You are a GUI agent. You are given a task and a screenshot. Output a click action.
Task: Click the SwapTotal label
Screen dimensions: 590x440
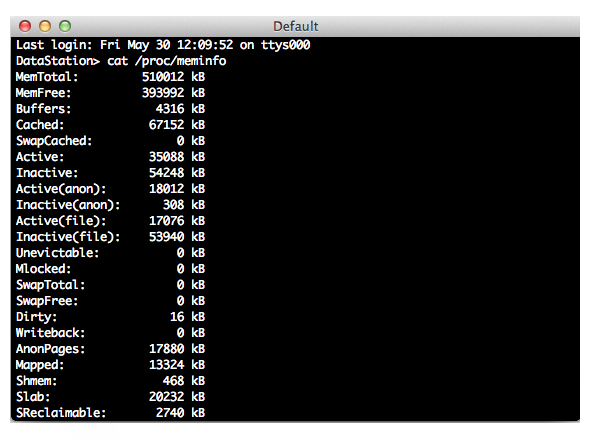pos(50,285)
